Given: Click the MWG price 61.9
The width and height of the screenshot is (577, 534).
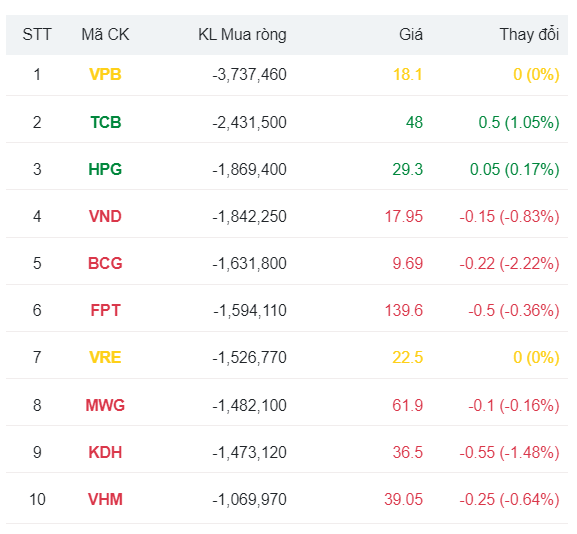Looking at the screenshot, I should coord(408,405).
